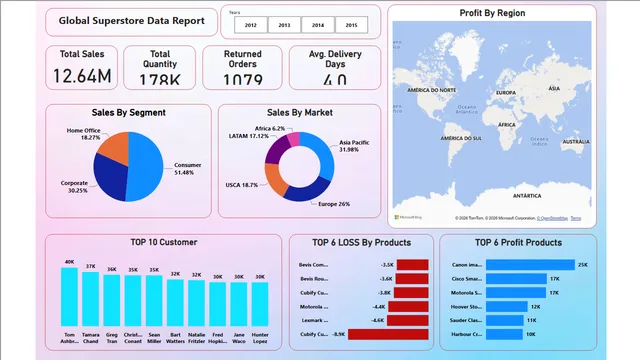The height and width of the screenshot is (360, 640).
Task: Click the Bevis Com... -3.5K loss bar
Action: (413, 265)
